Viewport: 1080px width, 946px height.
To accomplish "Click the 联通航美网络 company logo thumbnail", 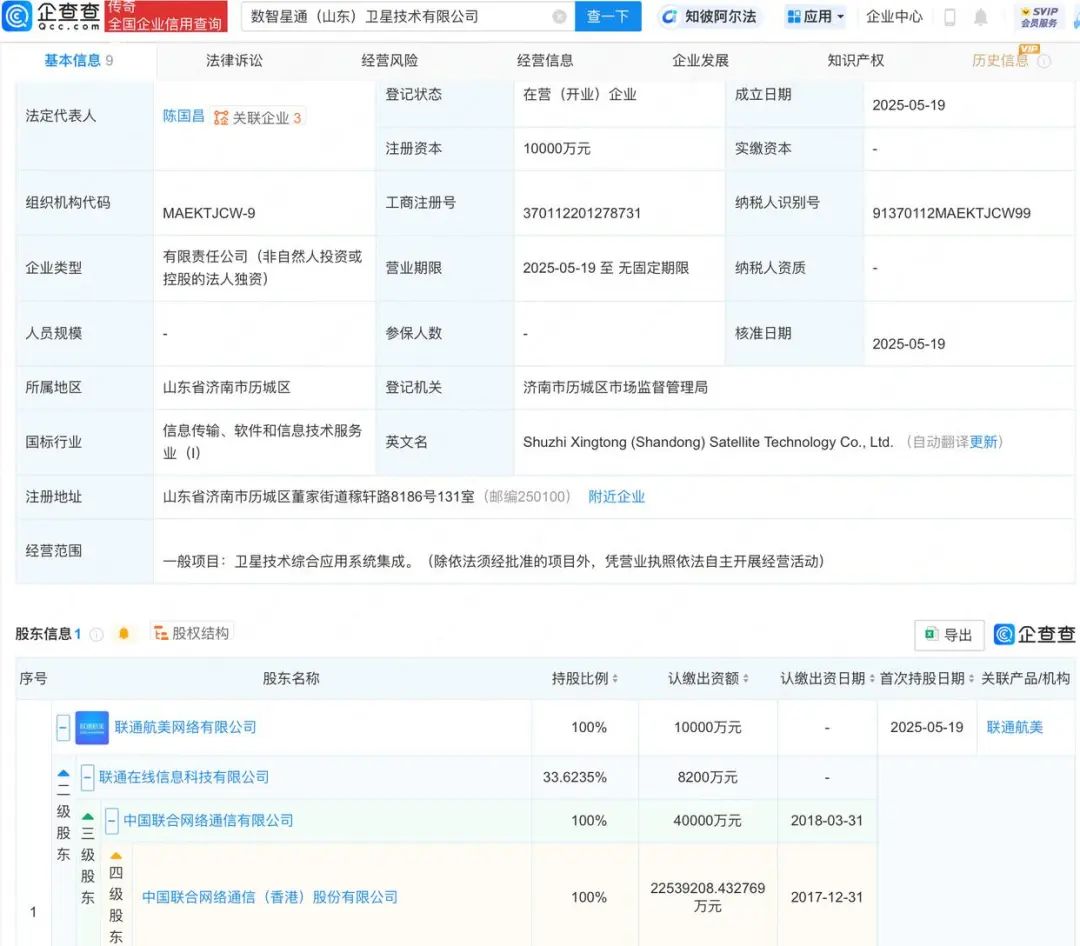I will click(92, 728).
